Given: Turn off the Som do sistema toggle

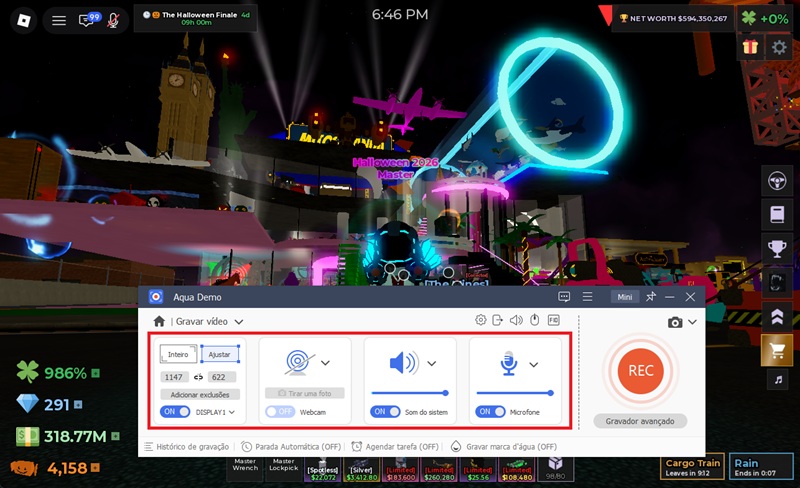Looking at the screenshot, I should 385,411.
